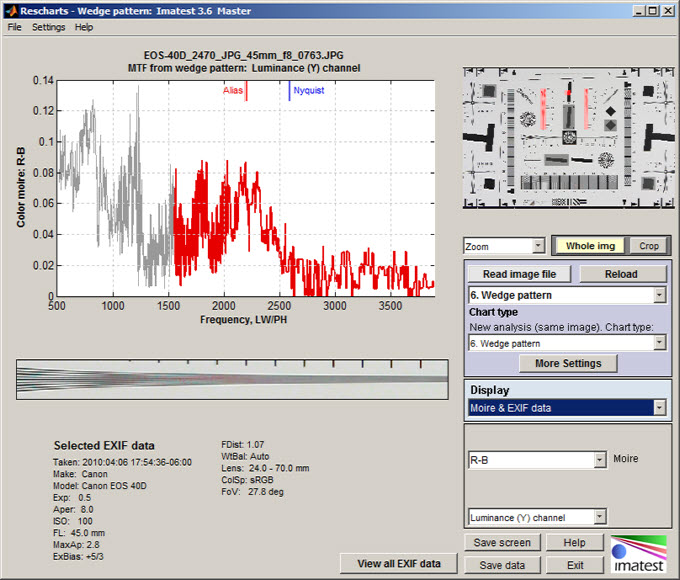Click the 'Selected EXIF data' heading
680x580 pixels.
coord(104,446)
